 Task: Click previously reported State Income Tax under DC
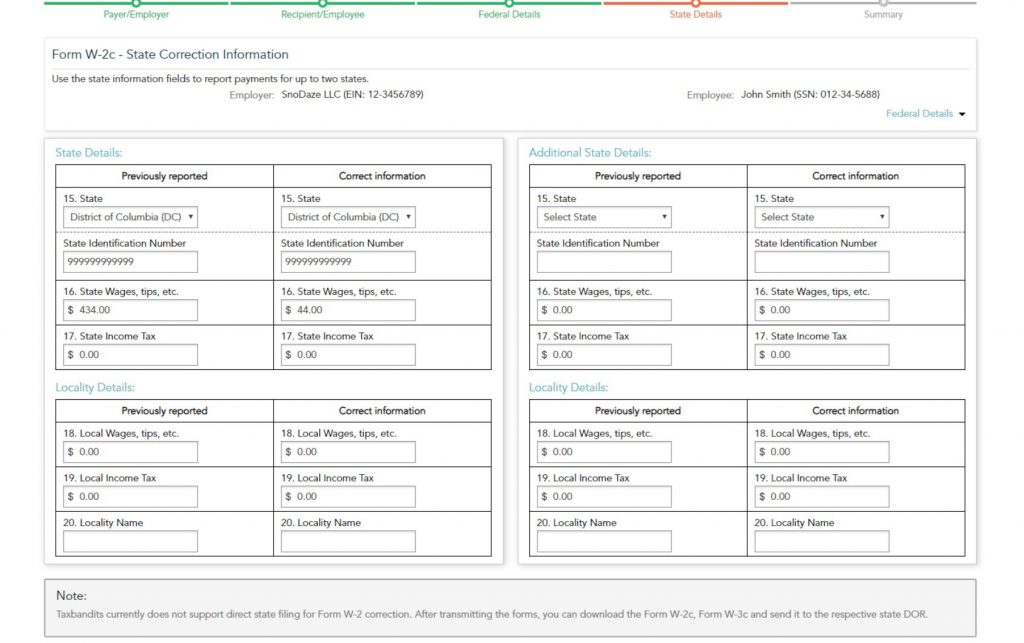(130, 355)
